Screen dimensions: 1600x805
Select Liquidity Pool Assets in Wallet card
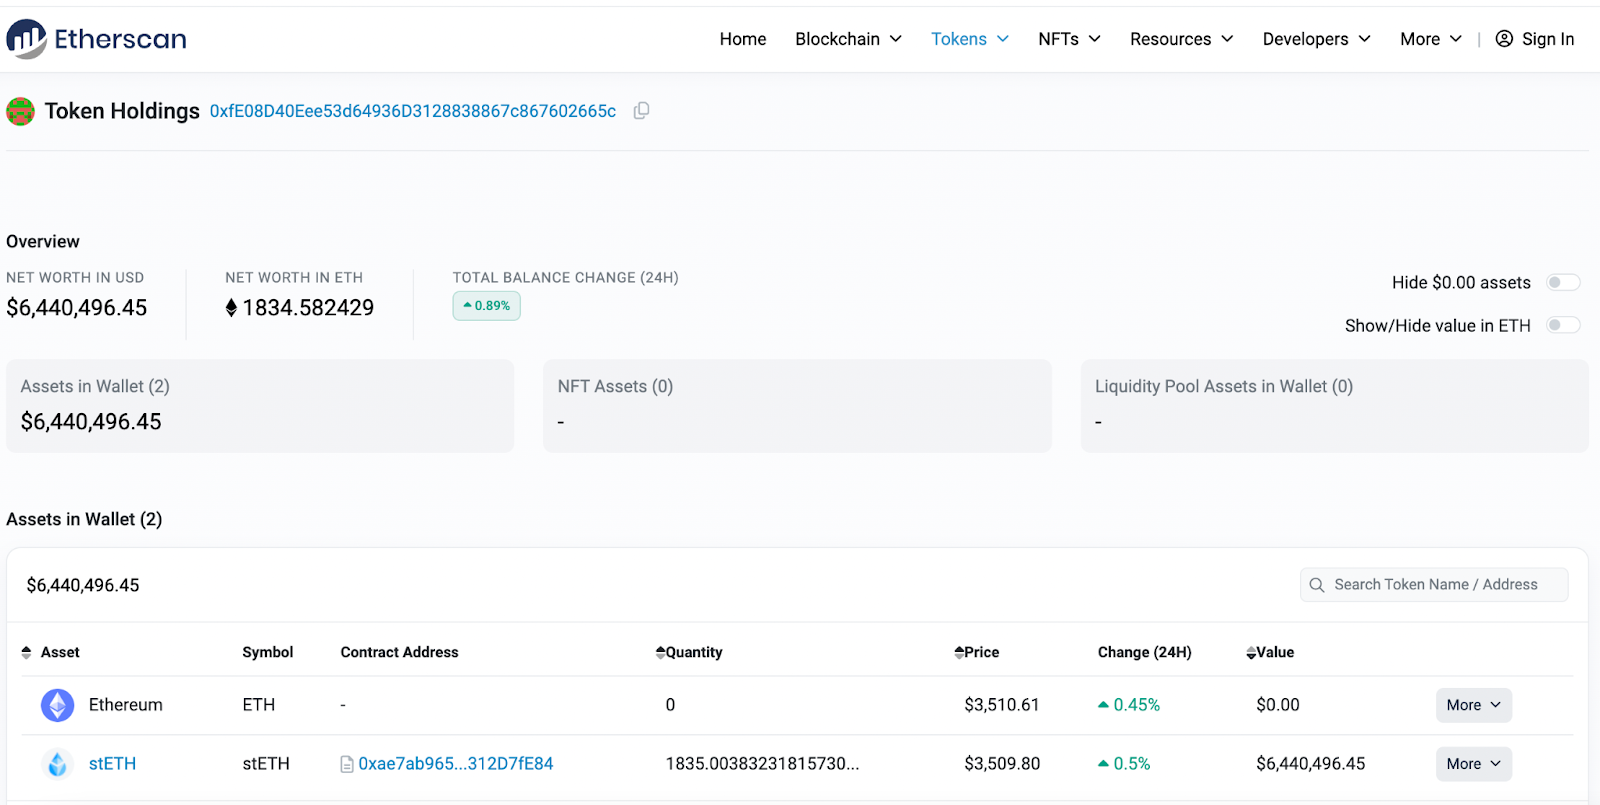click(x=1335, y=406)
